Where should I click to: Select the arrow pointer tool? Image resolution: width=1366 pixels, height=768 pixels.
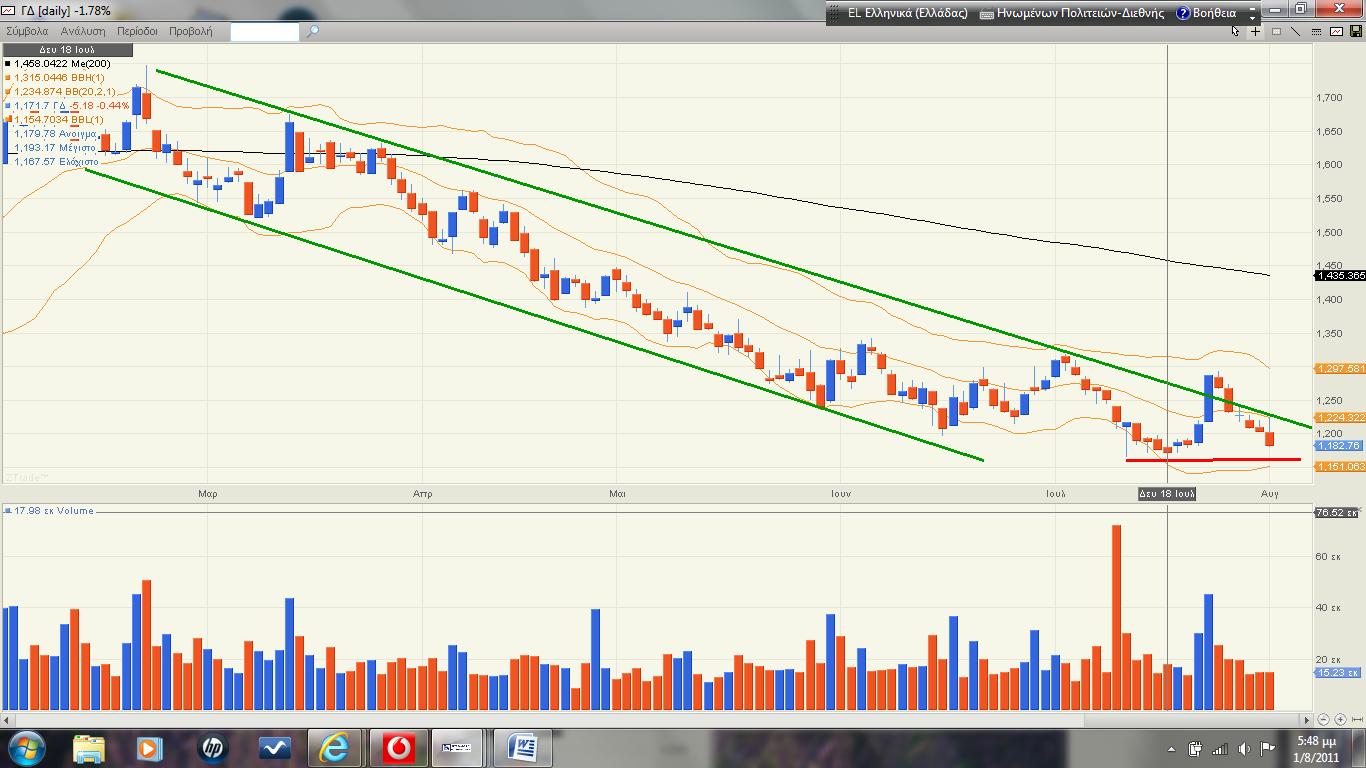click(1236, 31)
